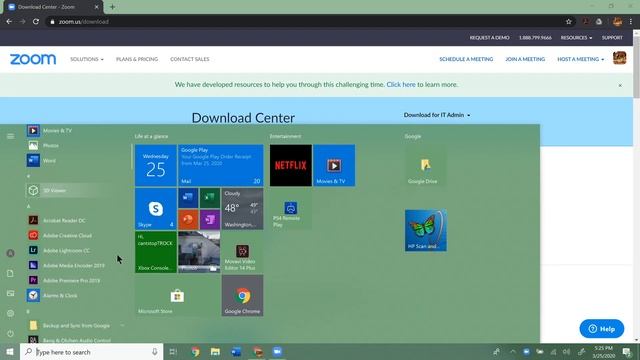Click Request a Demo
Viewport: 640px width, 360px height.
(489, 38)
